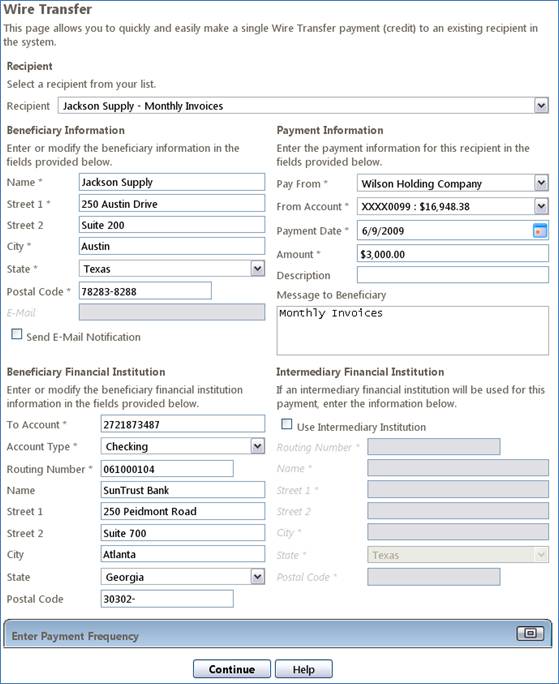
Task: Click the Beneficiary Information section heading
Action: [65, 130]
